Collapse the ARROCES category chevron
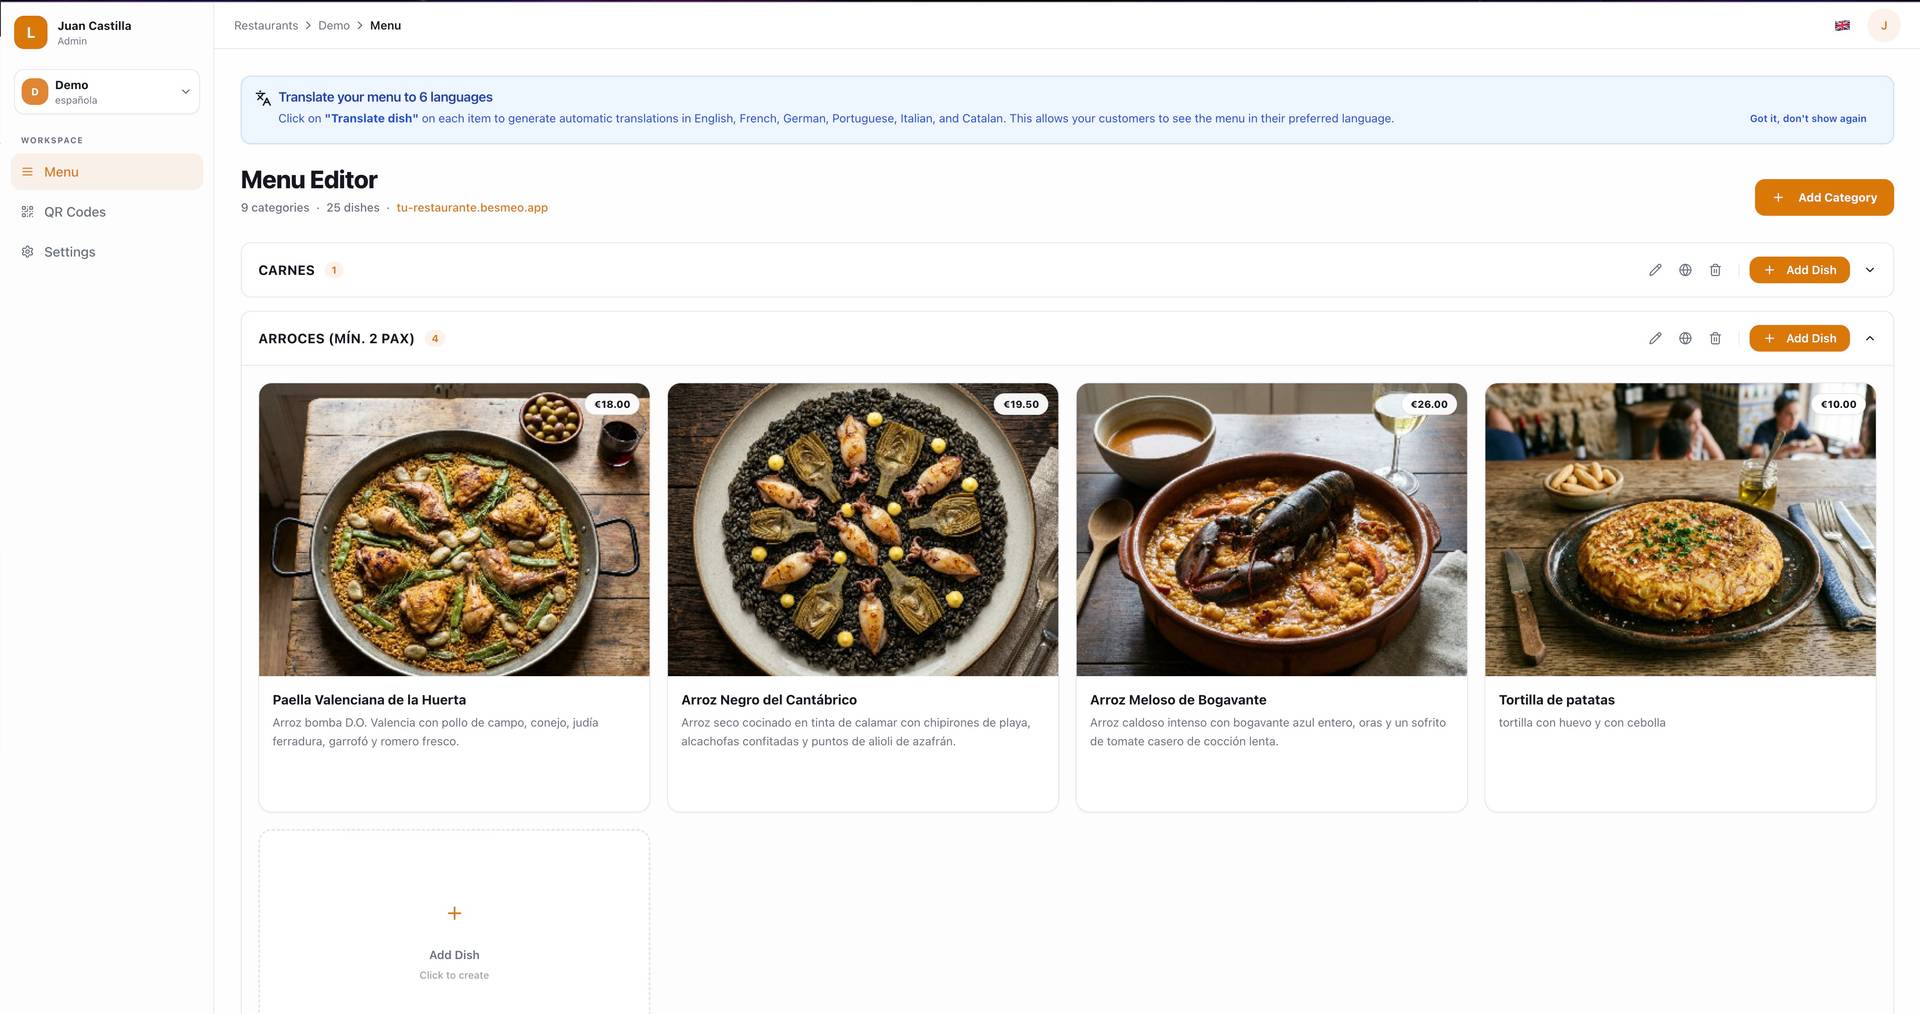Viewport: 1920px width, 1014px height. click(1870, 338)
